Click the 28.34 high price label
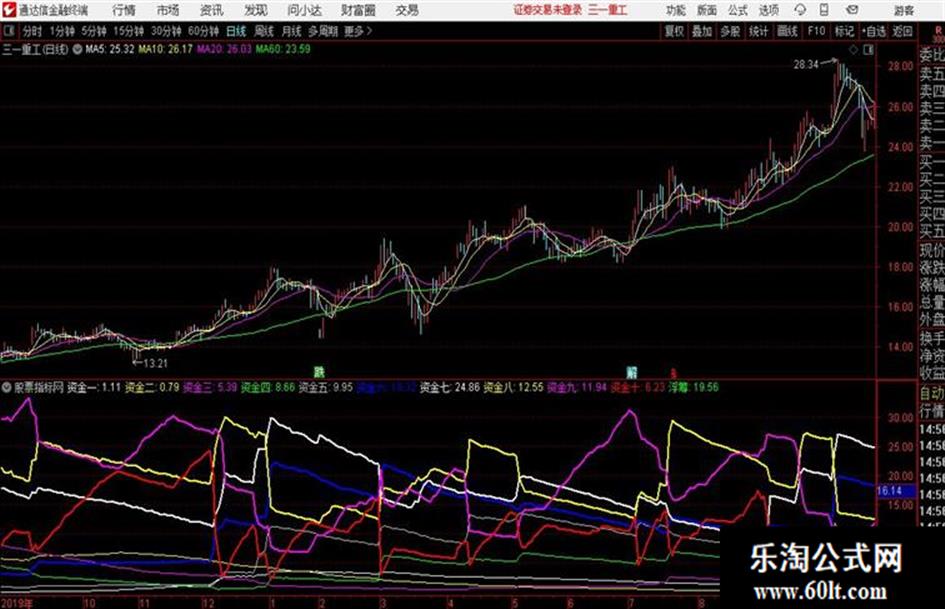This screenshot has width=945, height=609. (806, 65)
